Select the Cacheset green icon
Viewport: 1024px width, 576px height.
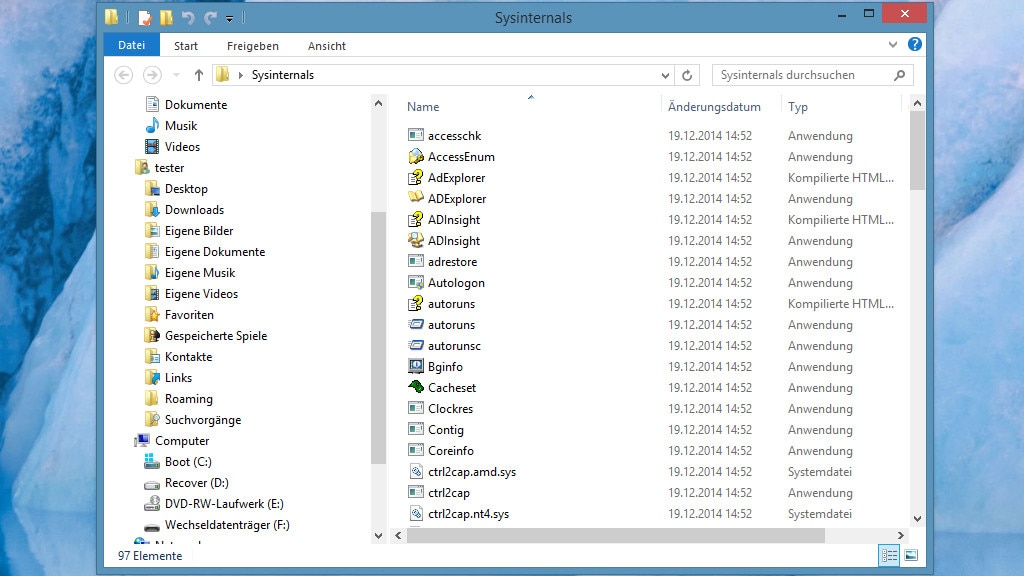pos(415,387)
